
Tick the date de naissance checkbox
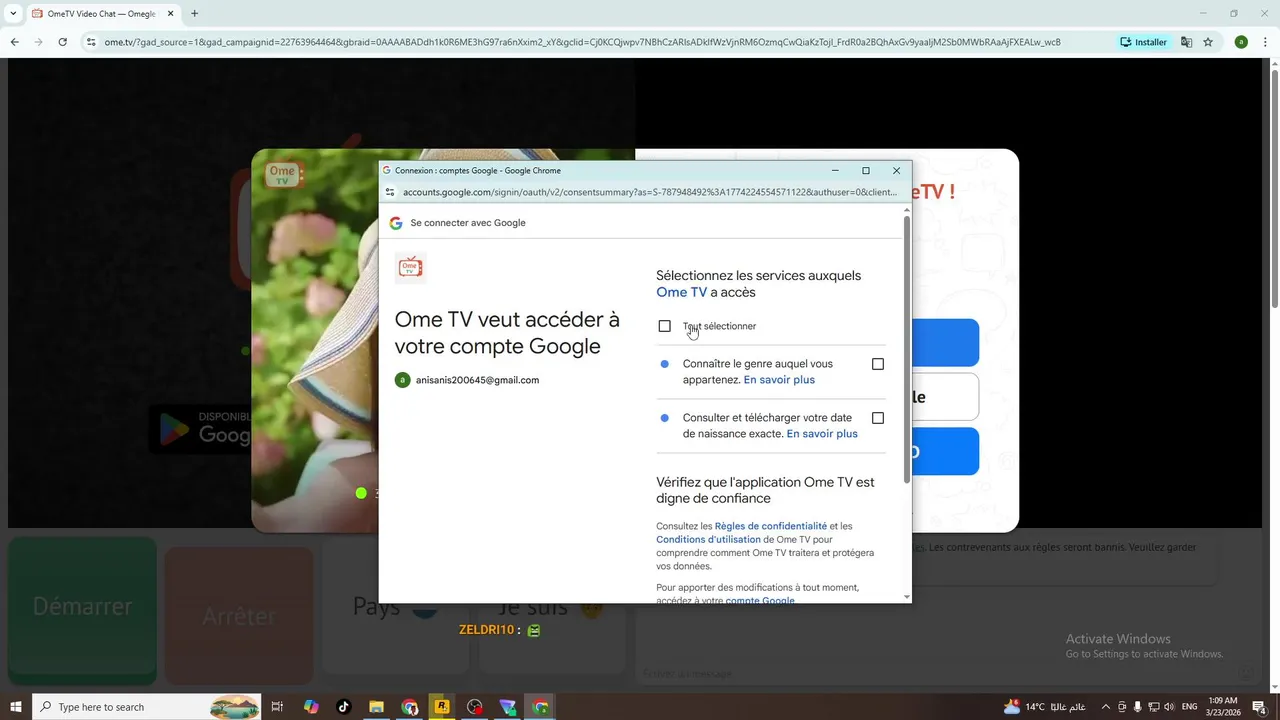(x=878, y=418)
